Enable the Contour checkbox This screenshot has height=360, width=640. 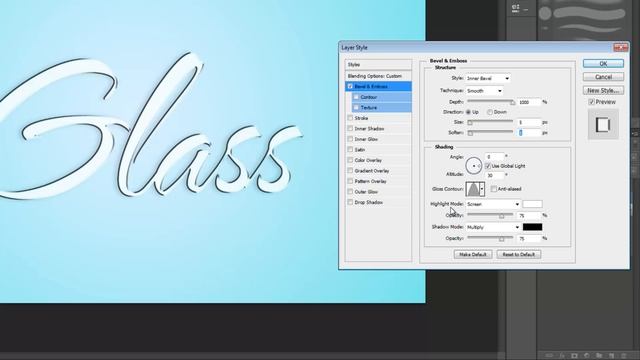356,97
